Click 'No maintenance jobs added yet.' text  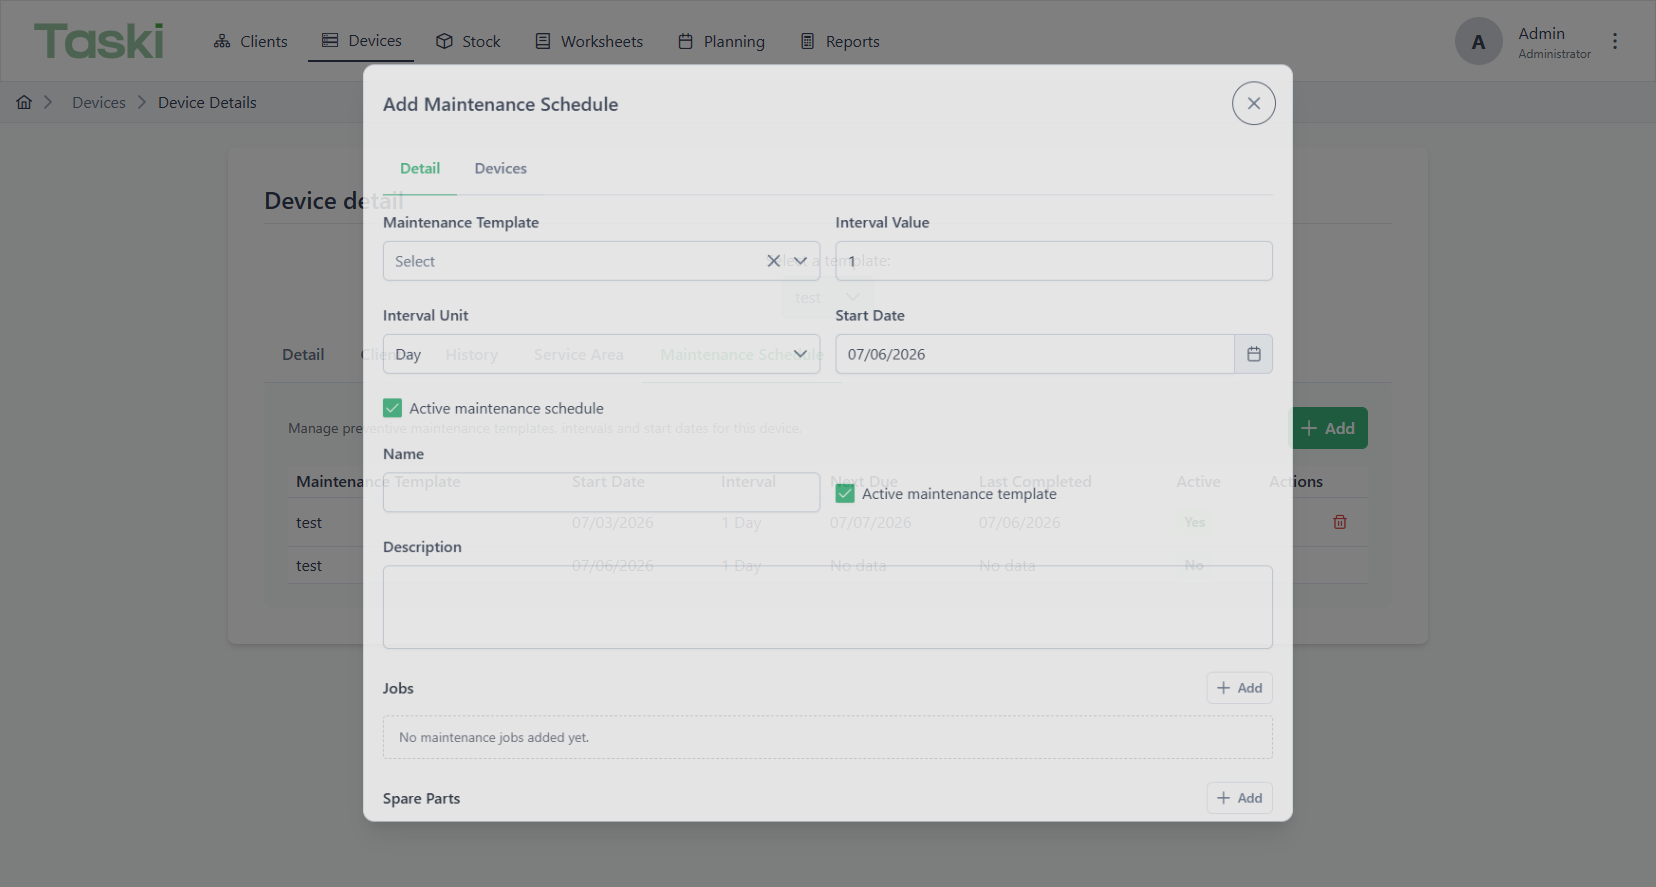click(494, 737)
